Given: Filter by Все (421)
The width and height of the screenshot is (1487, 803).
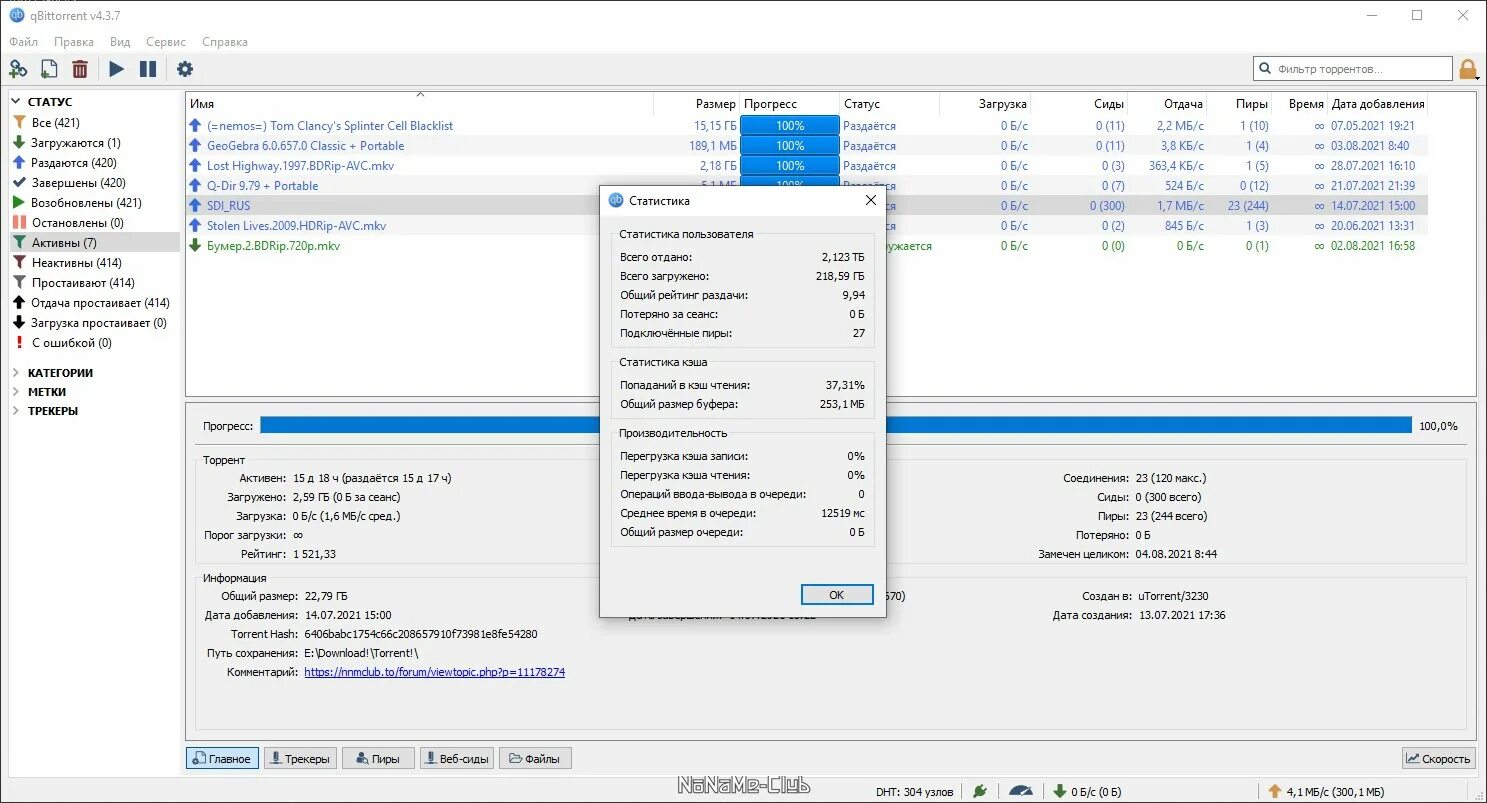Looking at the screenshot, I should (x=94, y=123).
